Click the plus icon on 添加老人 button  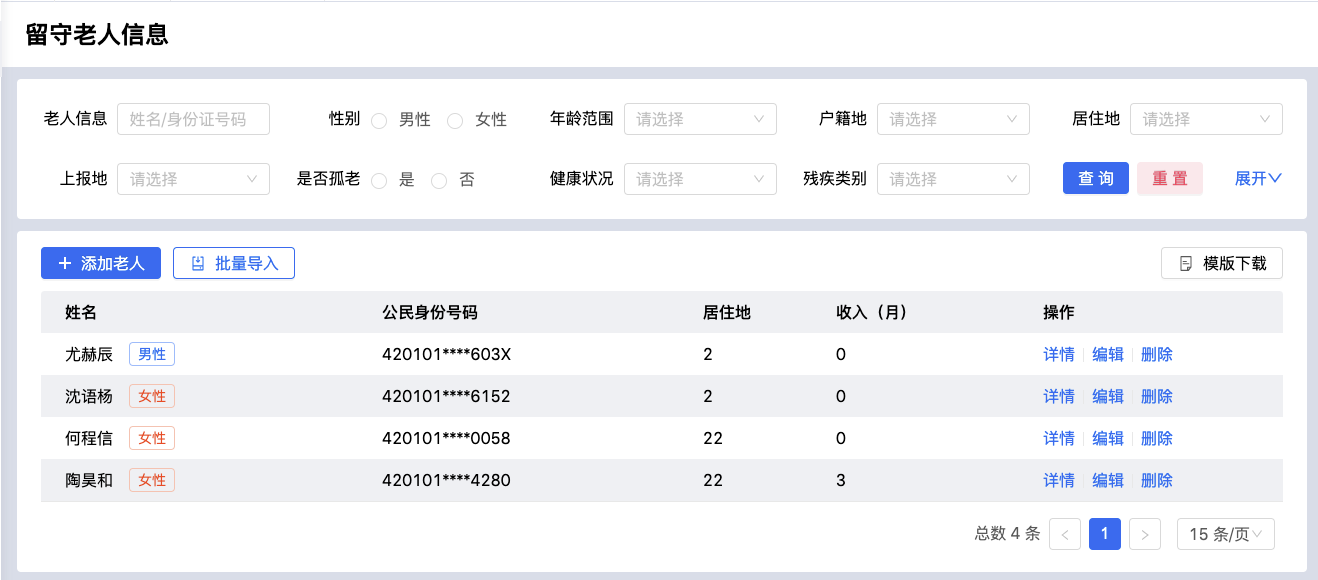pos(65,264)
